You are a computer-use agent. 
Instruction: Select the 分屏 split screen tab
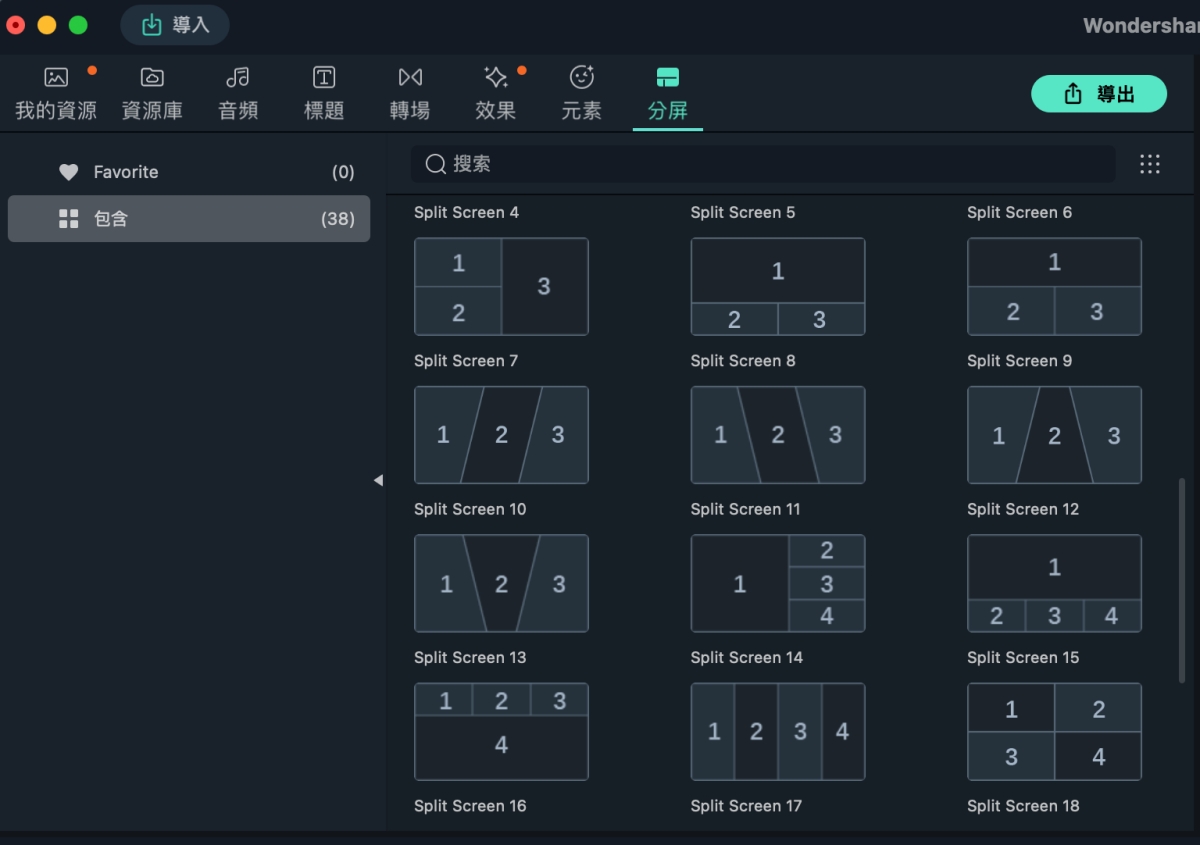(x=667, y=94)
